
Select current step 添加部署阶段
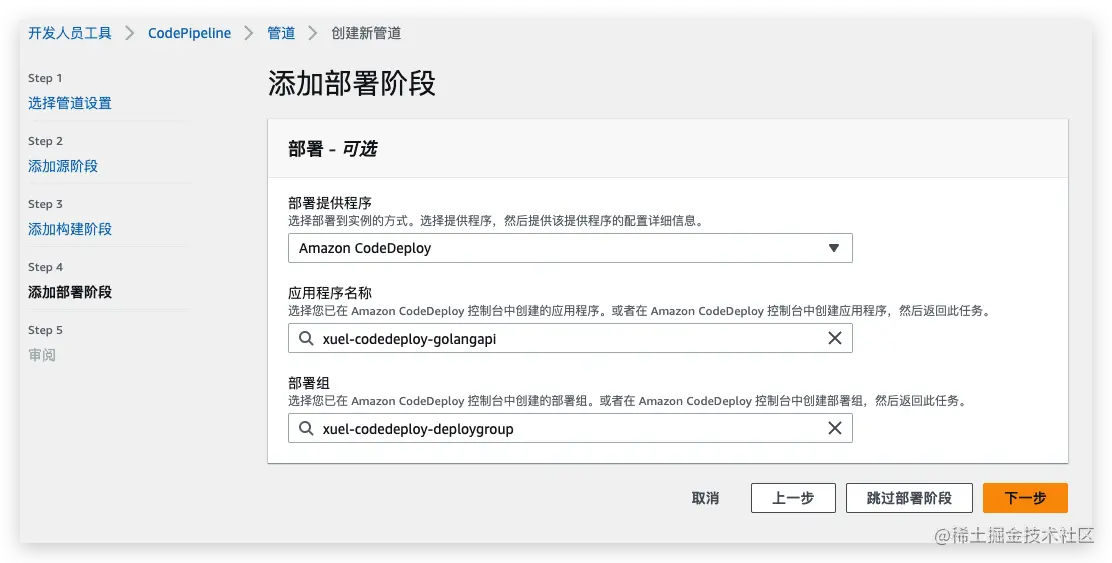(x=70, y=292)
